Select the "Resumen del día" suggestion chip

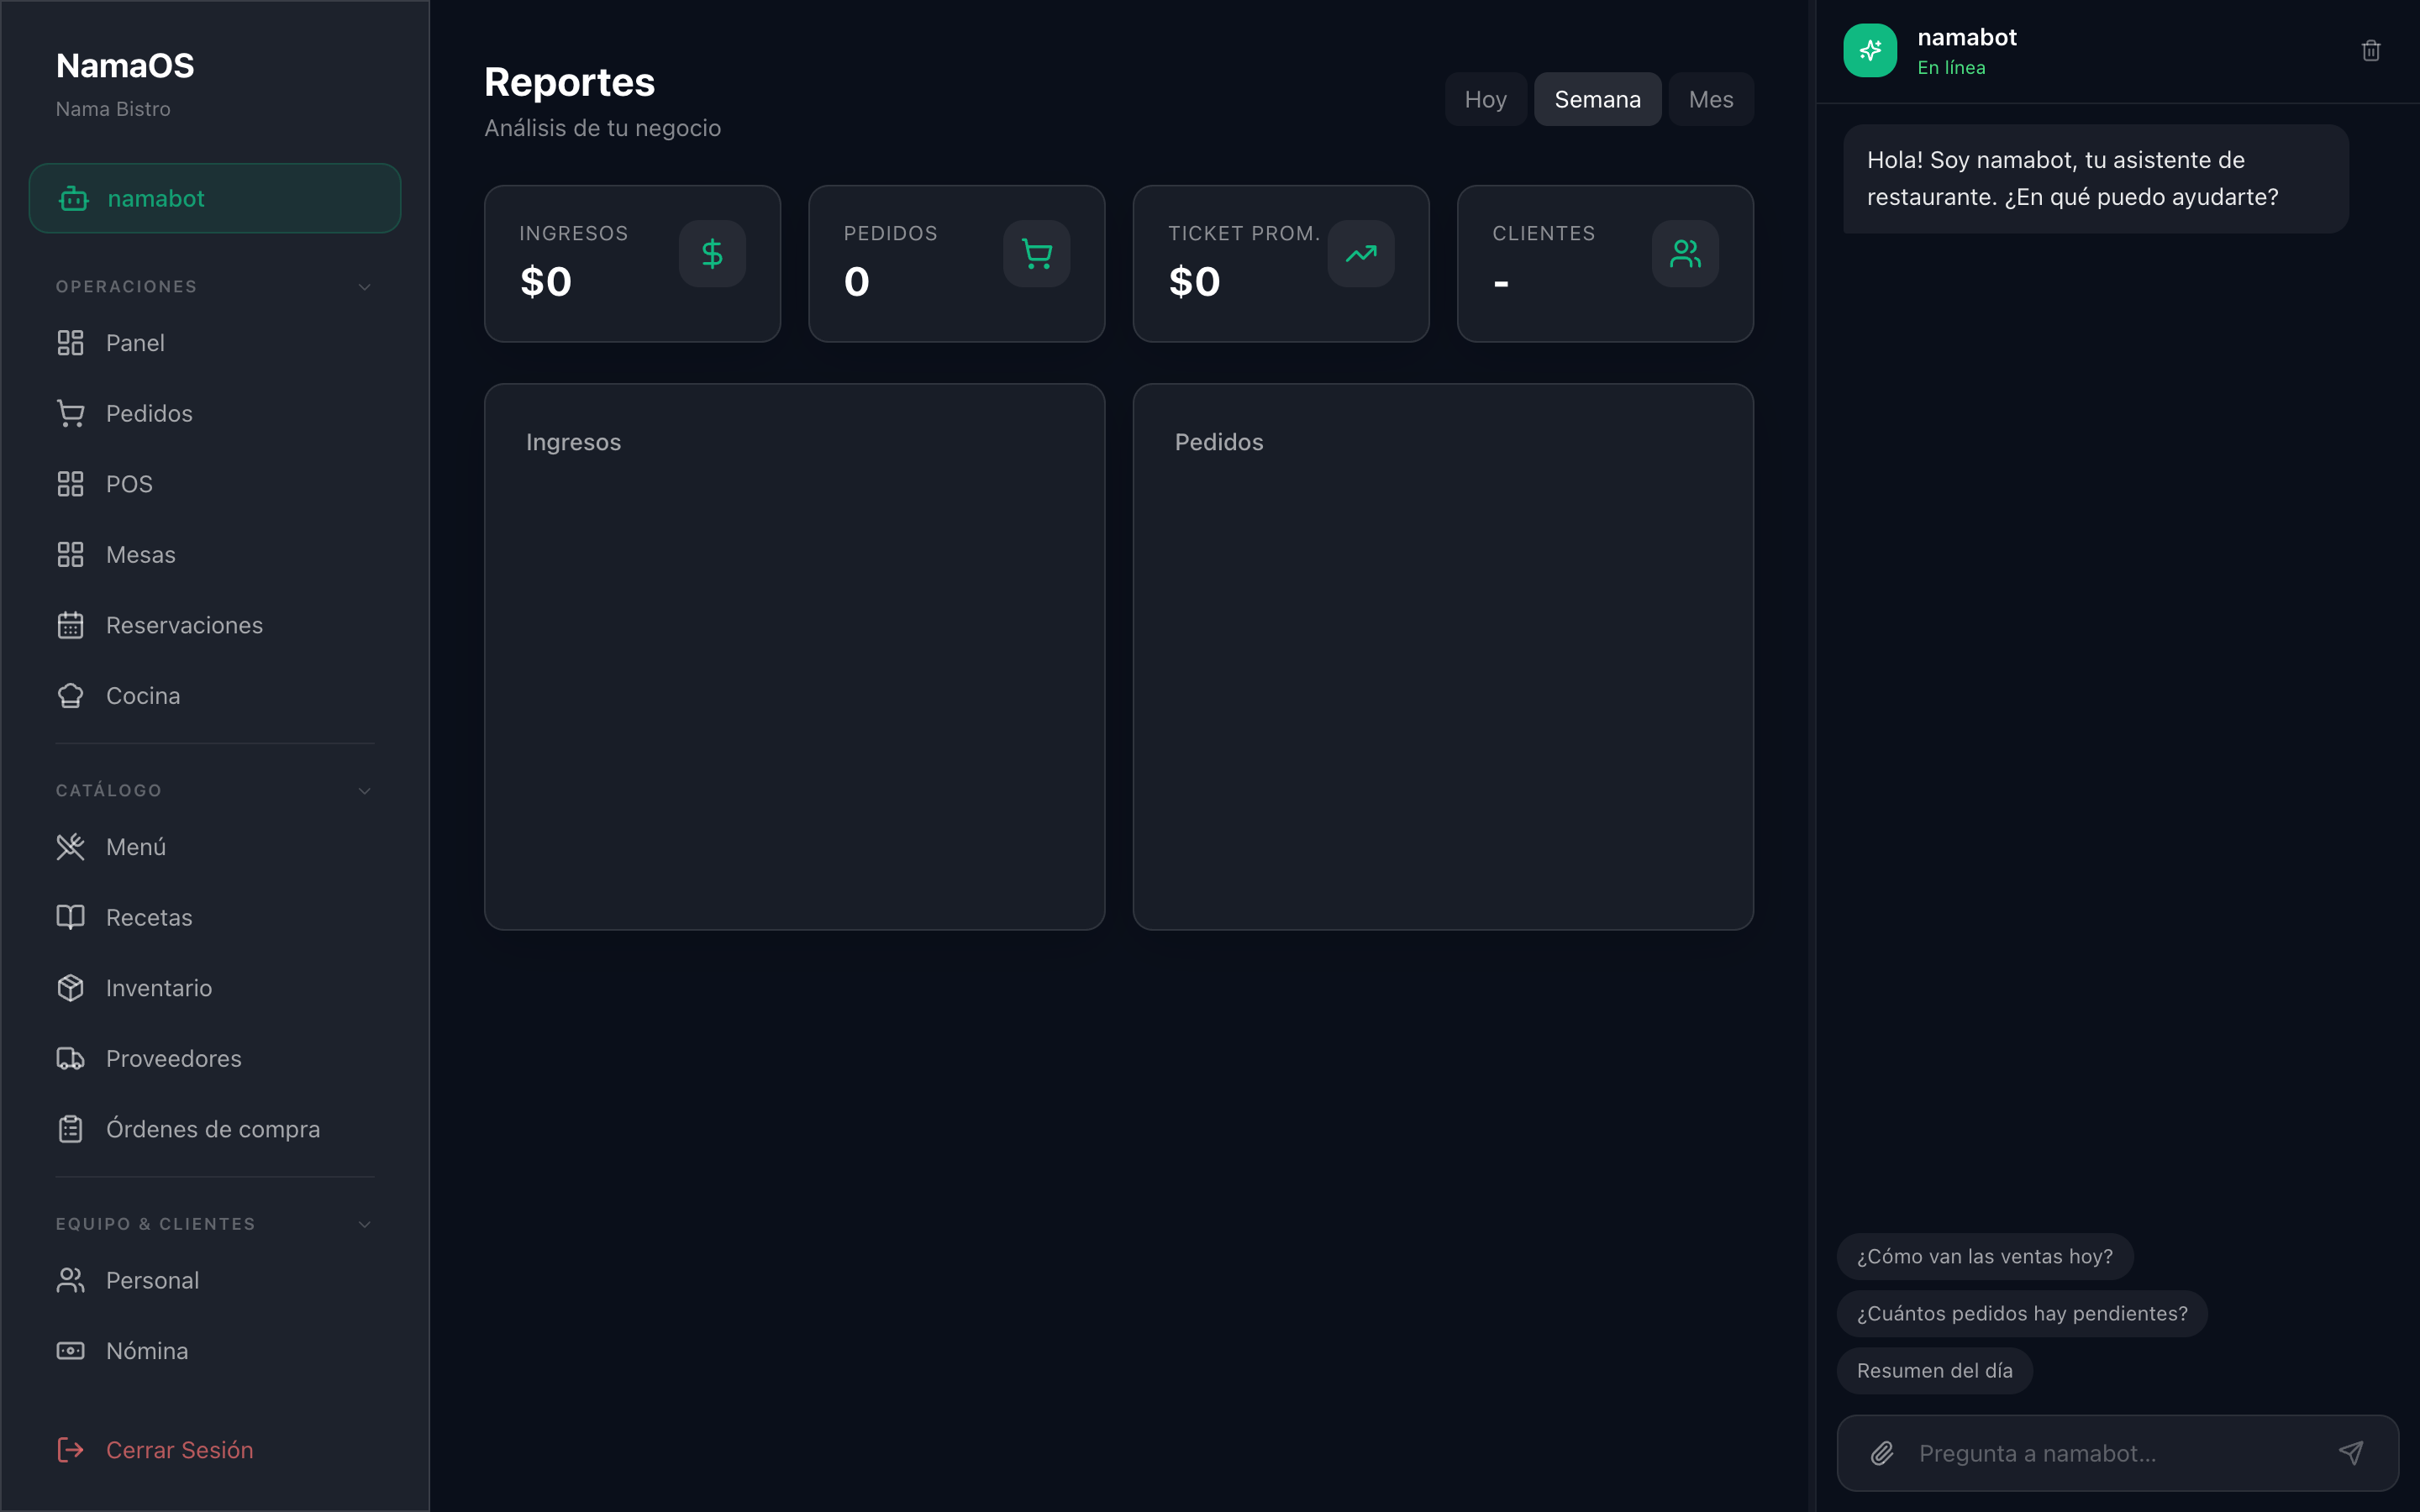point(1934,1370)
